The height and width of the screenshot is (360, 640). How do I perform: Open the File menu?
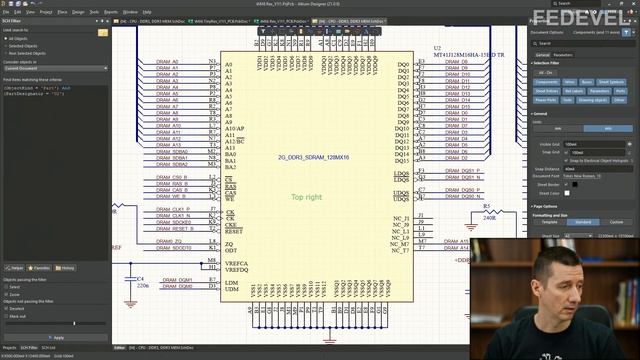click(6, 12)
